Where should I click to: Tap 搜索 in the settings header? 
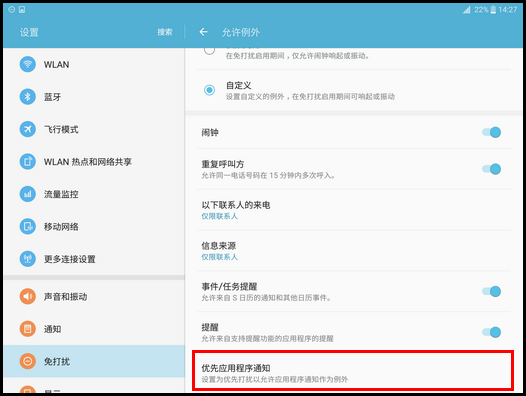click(165, 32)
